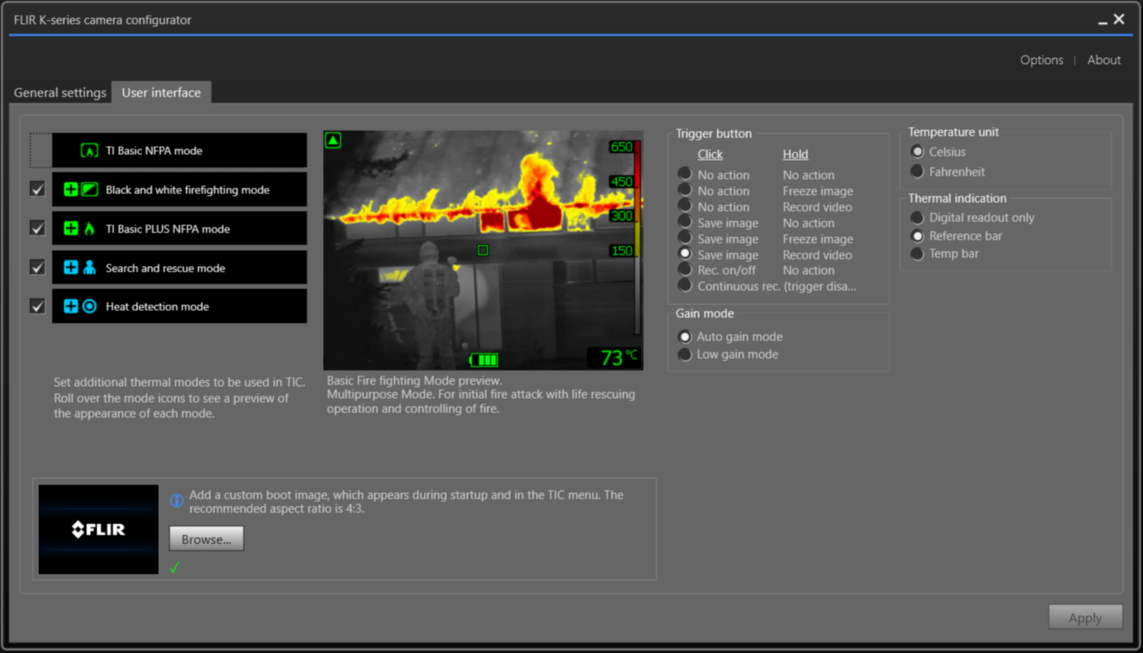Uncheck the Search and rescue mode checkbox

click(37, 267)
